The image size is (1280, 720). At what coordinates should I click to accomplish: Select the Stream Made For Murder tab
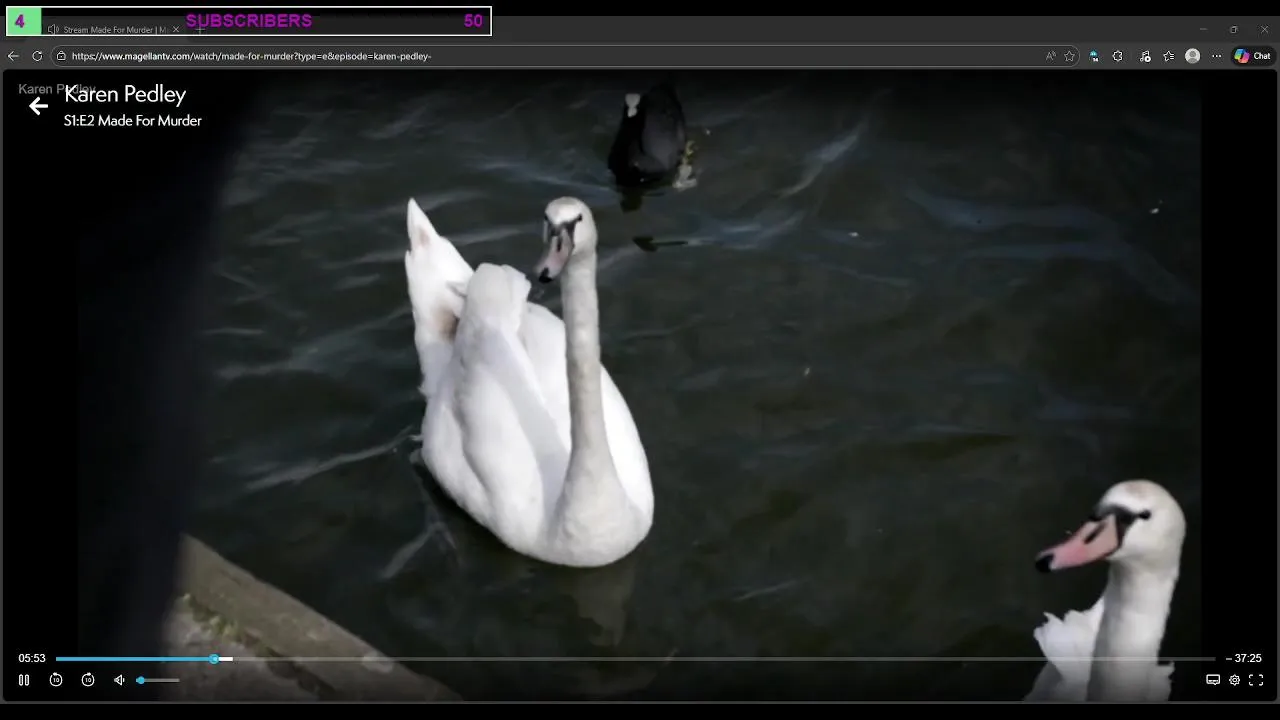pos(113,29)
